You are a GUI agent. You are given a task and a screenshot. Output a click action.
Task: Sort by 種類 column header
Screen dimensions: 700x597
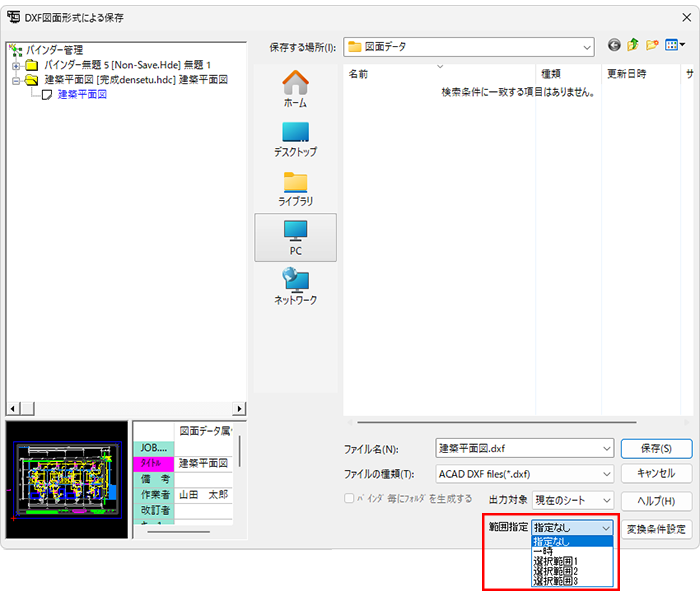(568, 74)
